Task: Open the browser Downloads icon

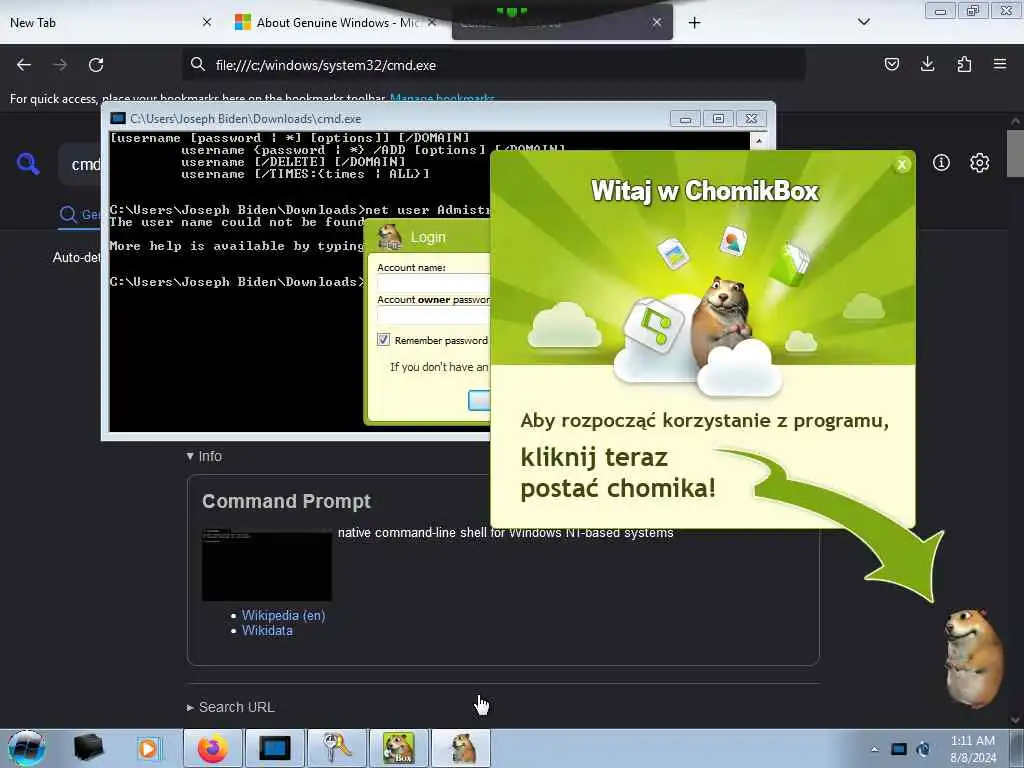Action: click(927, 64)
